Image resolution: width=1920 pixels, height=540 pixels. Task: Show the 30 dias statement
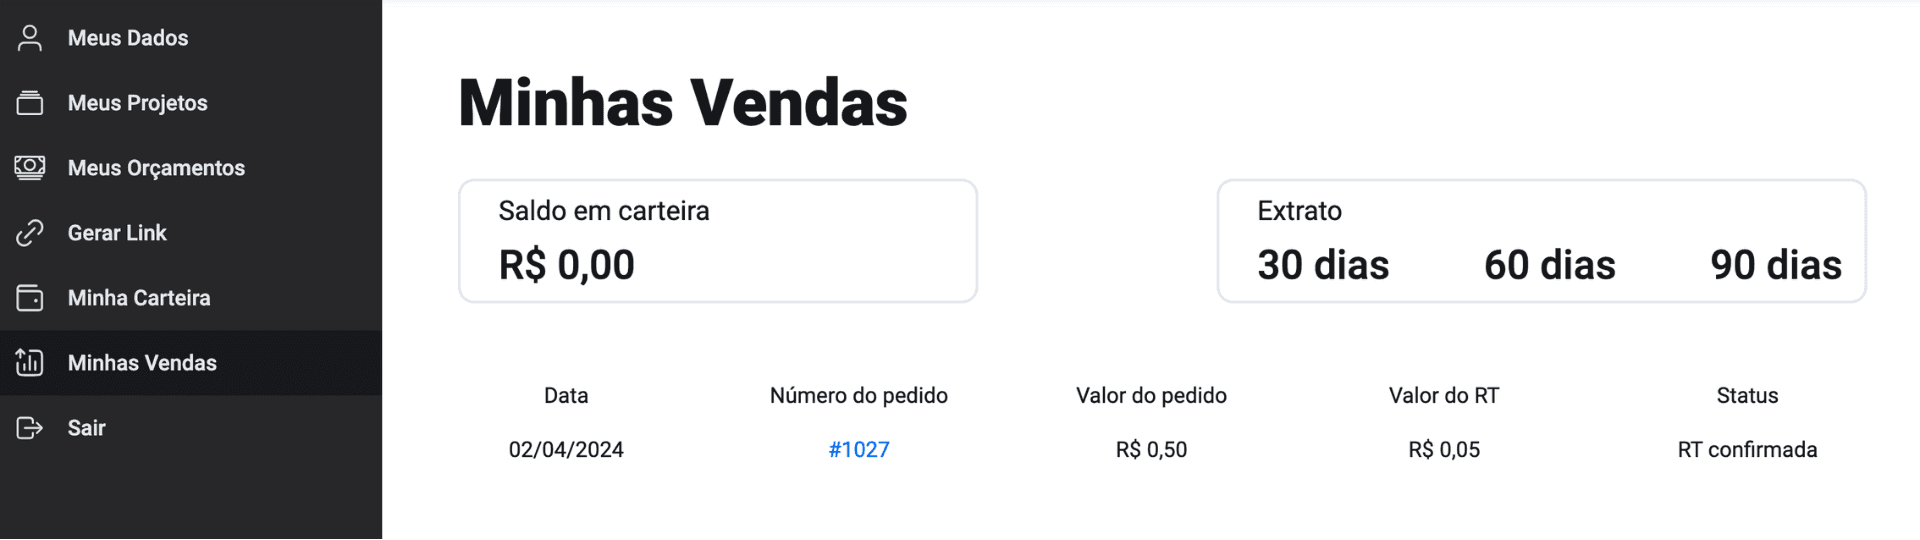point(1323,265)
